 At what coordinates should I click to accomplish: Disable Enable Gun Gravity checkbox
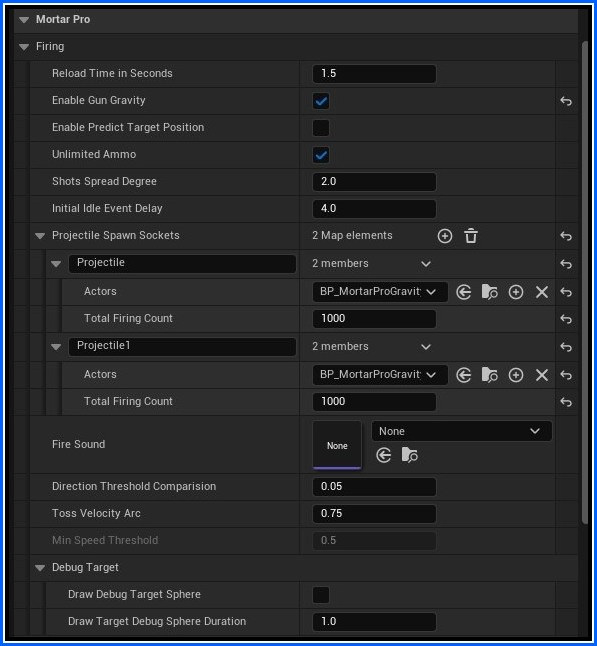[321, 101]
